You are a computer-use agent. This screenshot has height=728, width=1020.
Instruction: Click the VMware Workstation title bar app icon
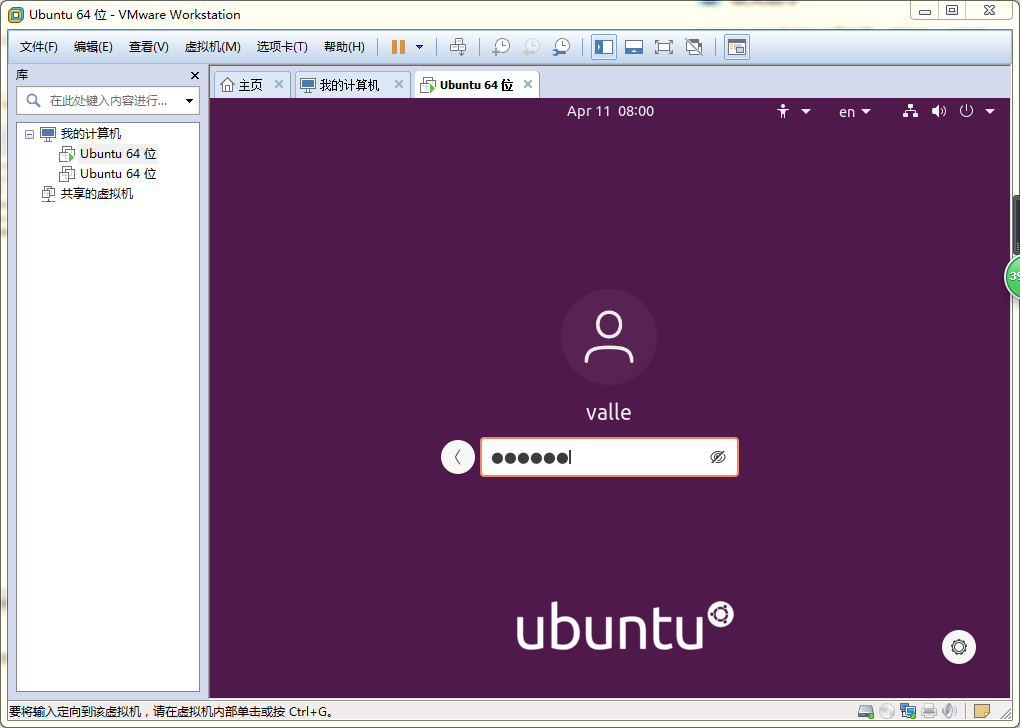pyautogui.click(x=16, y=14)
